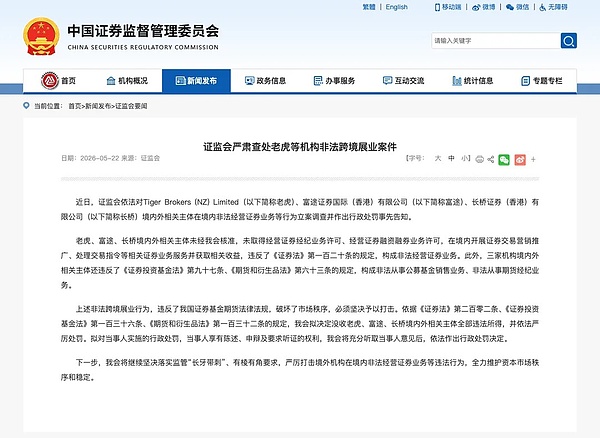The width and height of the screenshot is (600, 438).
Task: Share article via red Weibo icon
Action: pos(520,160)
